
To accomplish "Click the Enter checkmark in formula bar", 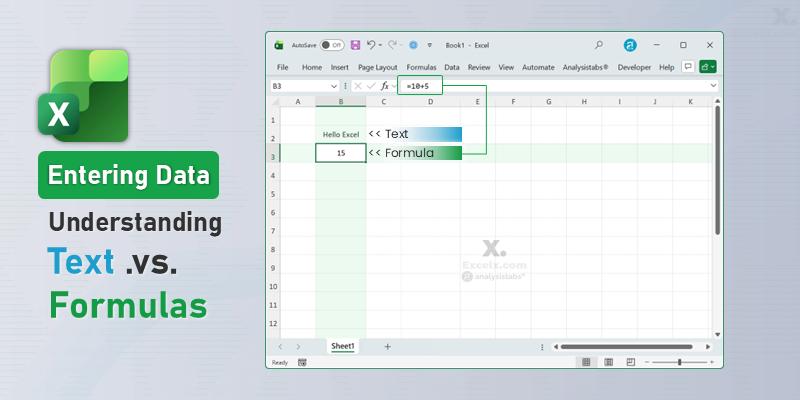I will pos(371,86).
